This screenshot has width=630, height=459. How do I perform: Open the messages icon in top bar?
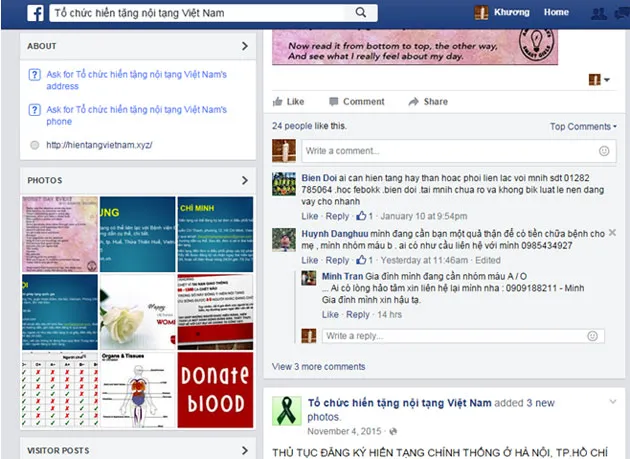(622, 14)
